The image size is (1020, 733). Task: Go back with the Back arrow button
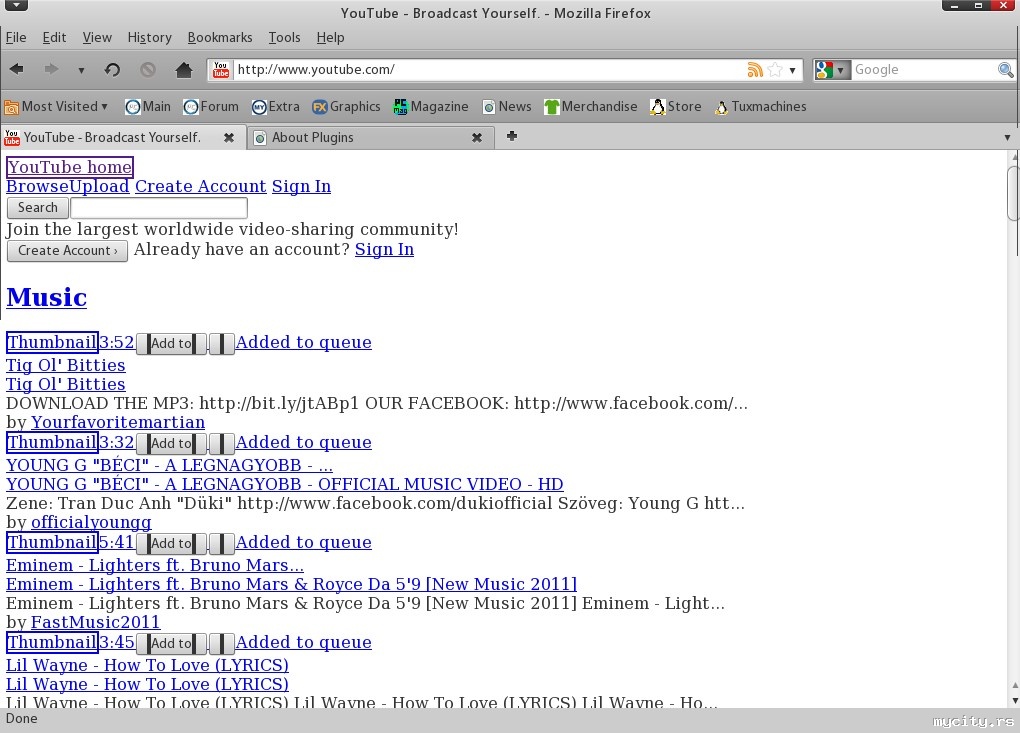point(17,69)
